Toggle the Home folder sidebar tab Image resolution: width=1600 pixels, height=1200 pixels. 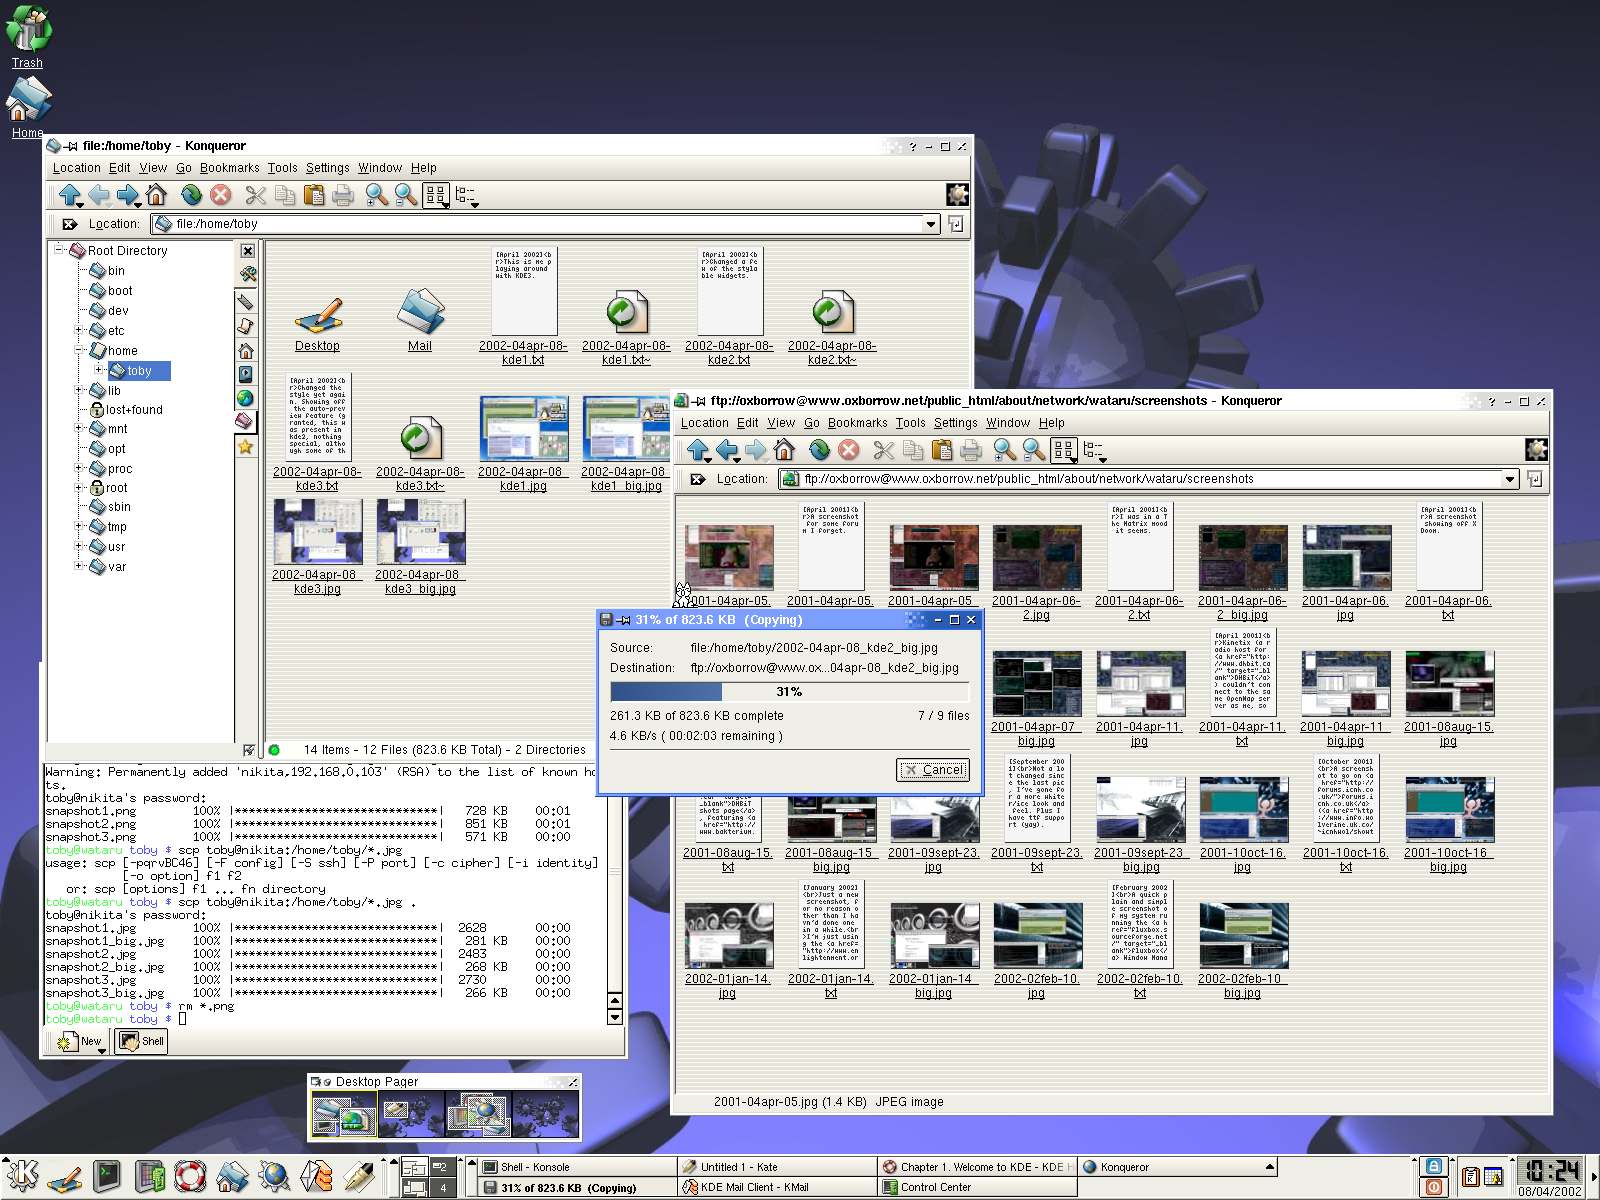(x=246, y=351)
